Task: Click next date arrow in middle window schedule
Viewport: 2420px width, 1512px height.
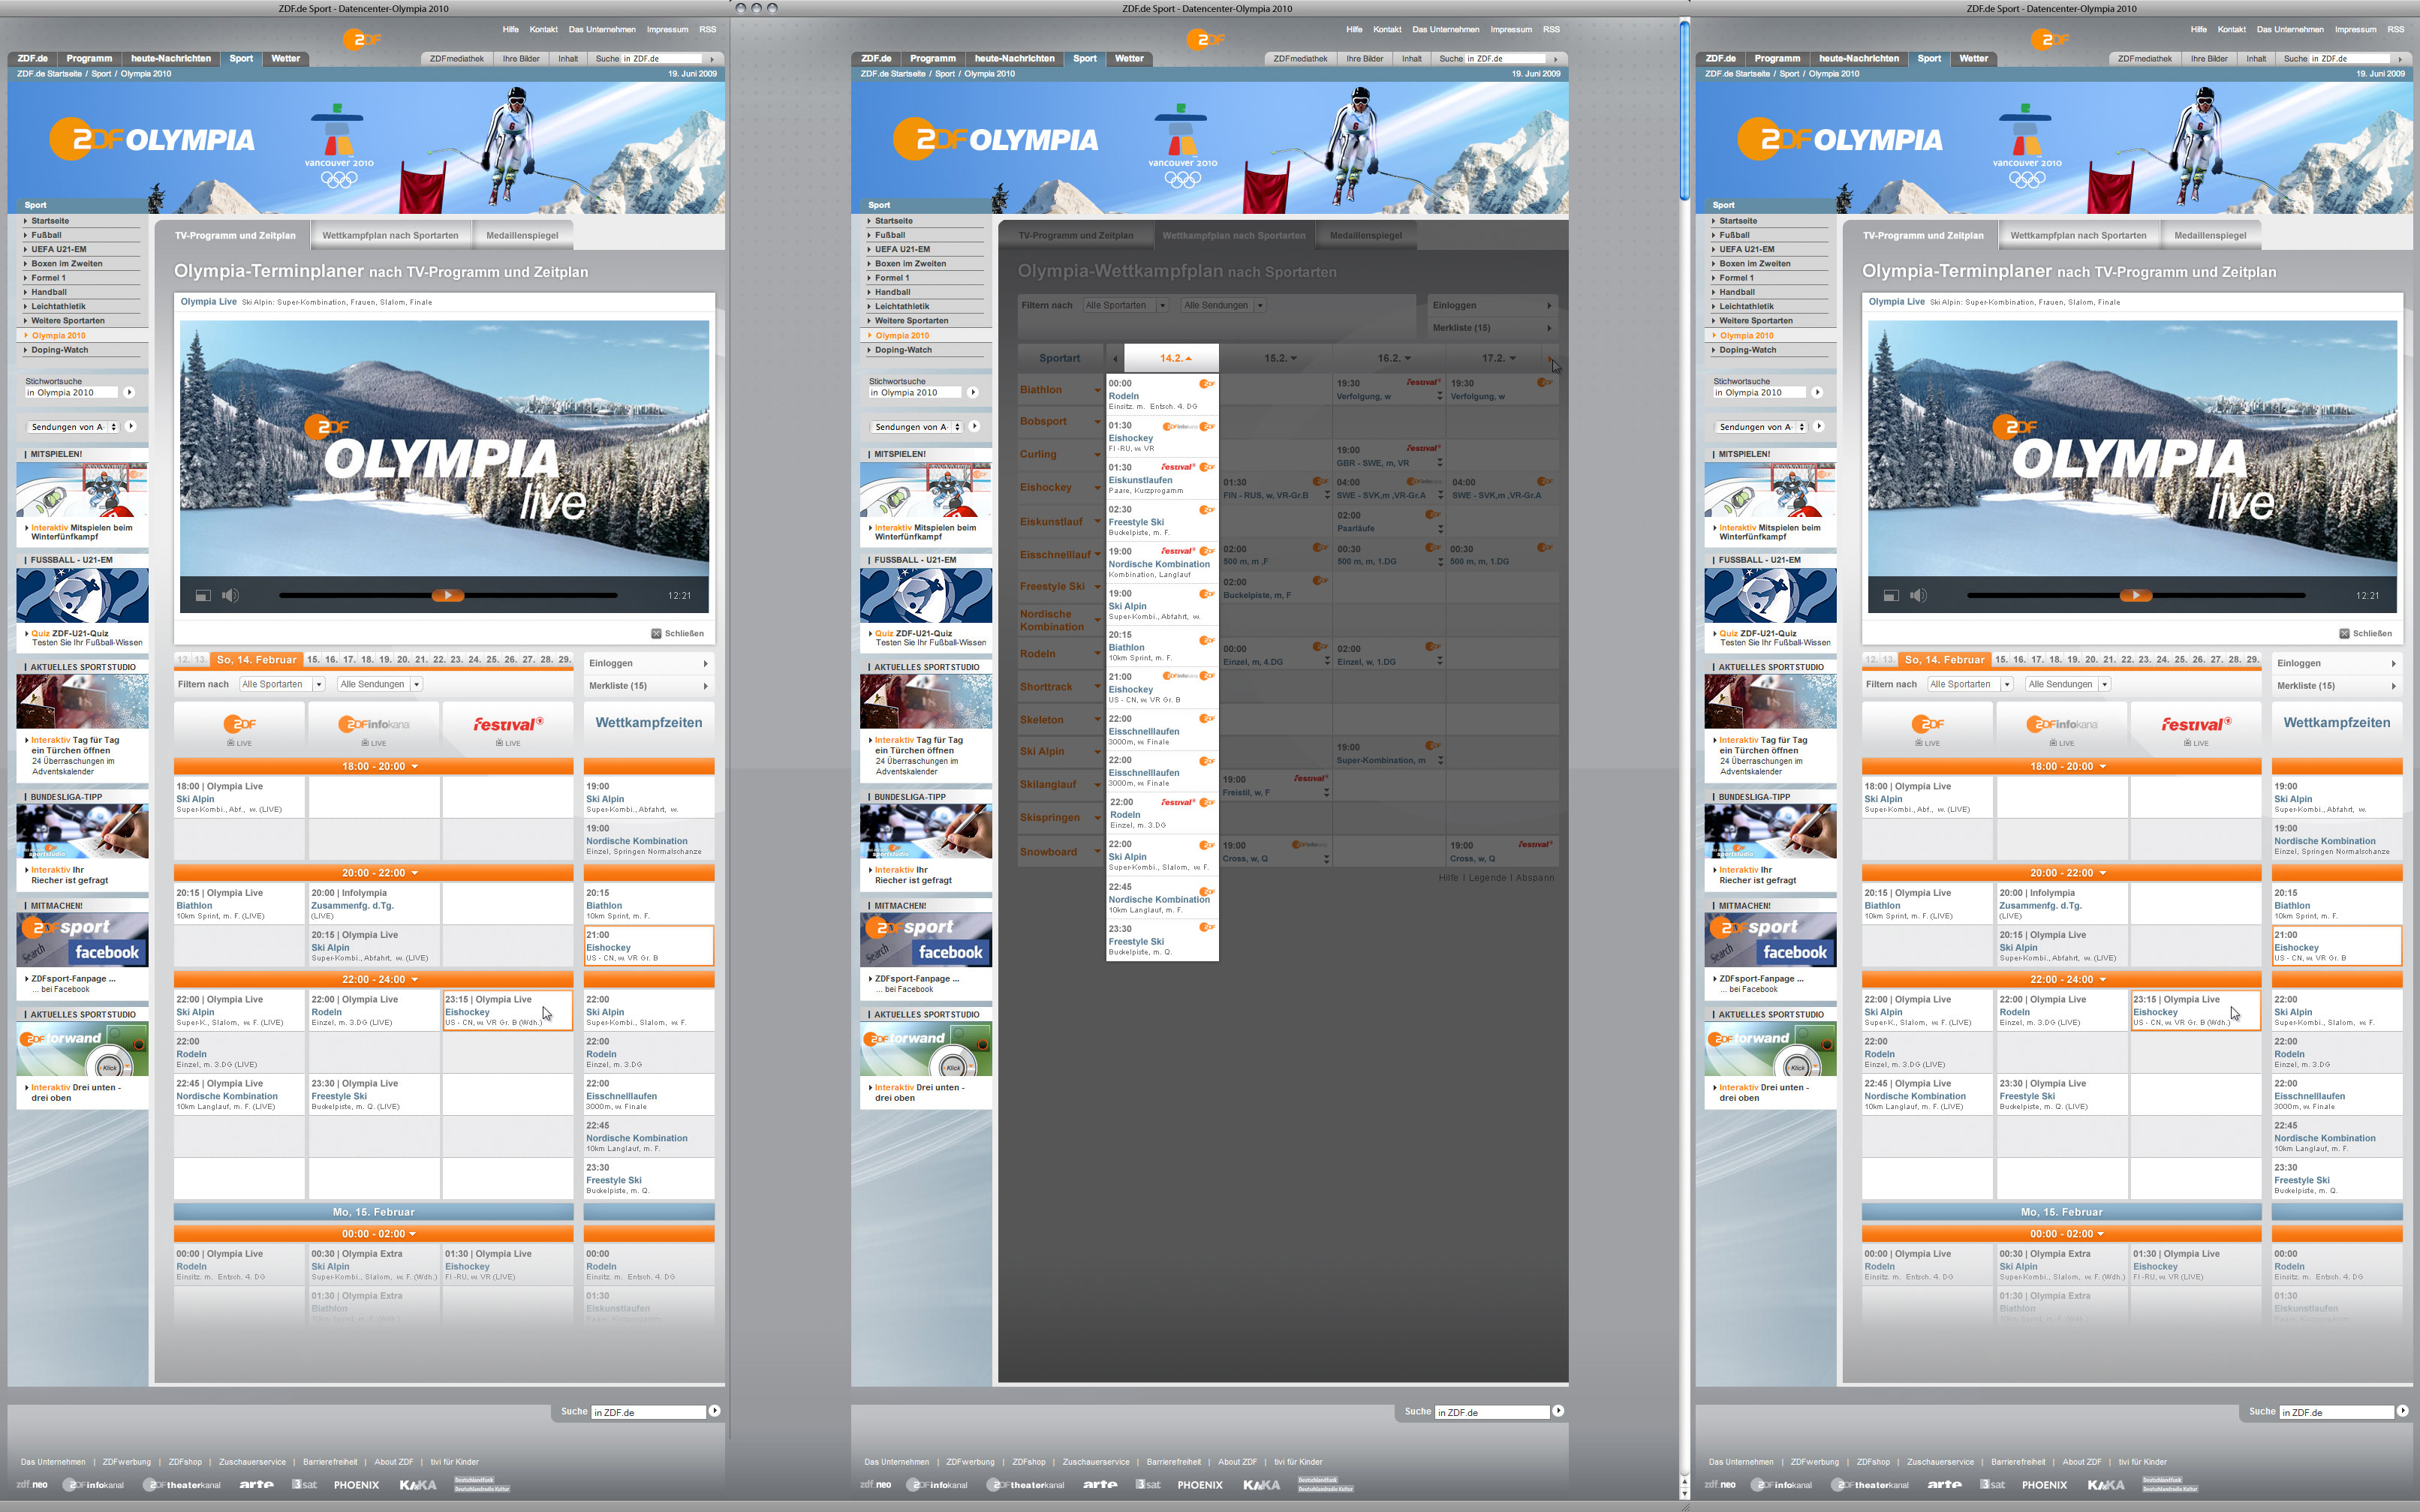Action: point(1551,358)
